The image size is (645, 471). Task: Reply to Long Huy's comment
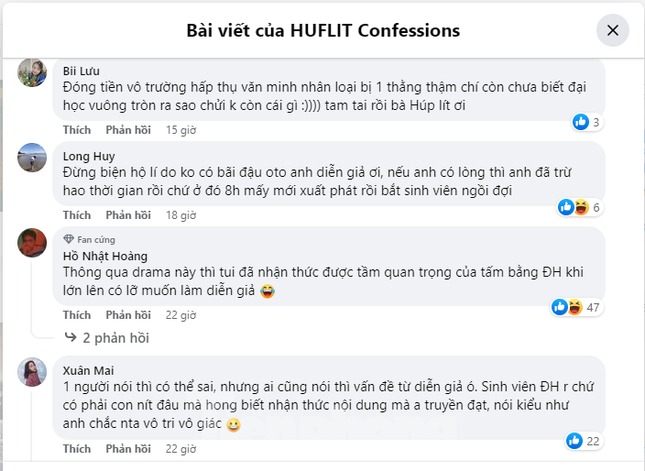tap(128, 215)
